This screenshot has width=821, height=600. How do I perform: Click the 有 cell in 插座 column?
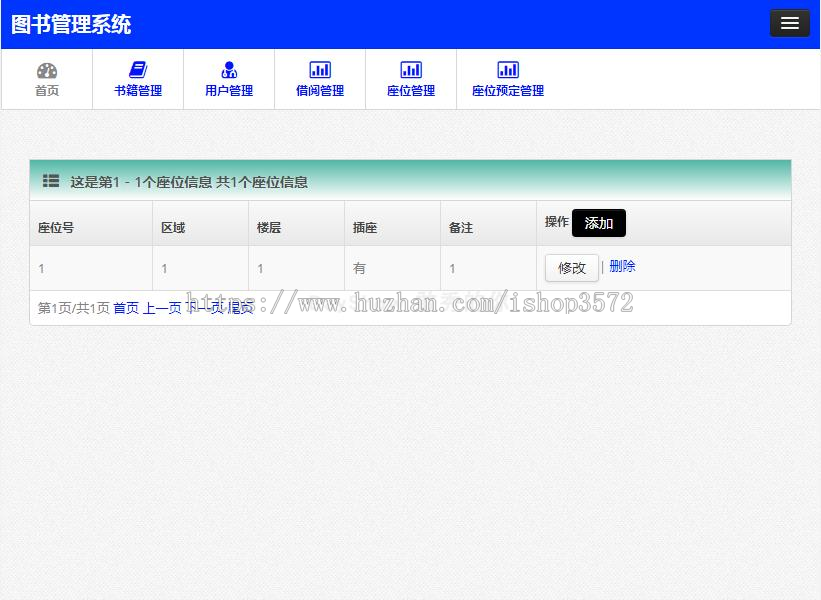359,269
